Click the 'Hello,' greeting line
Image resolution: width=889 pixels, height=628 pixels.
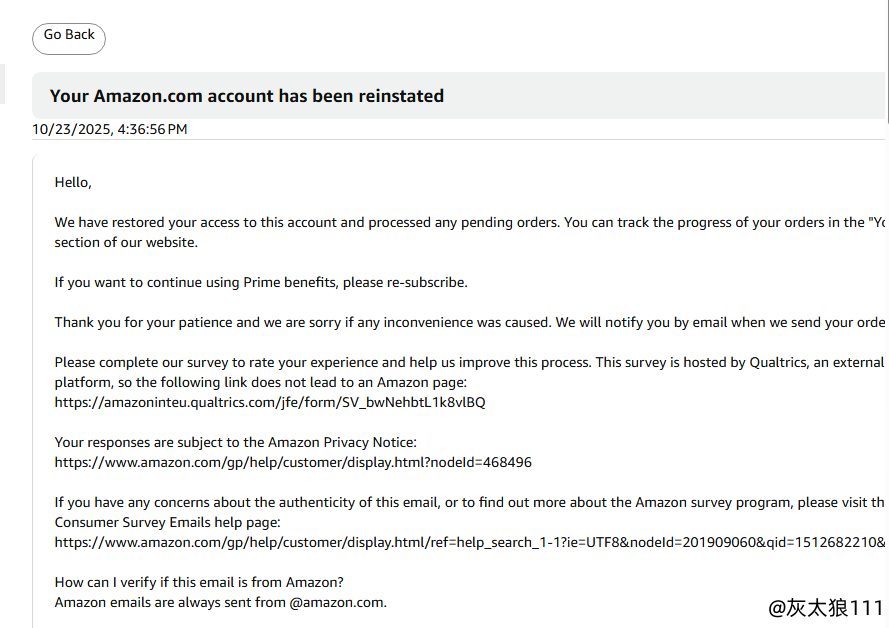pos(73,182)
